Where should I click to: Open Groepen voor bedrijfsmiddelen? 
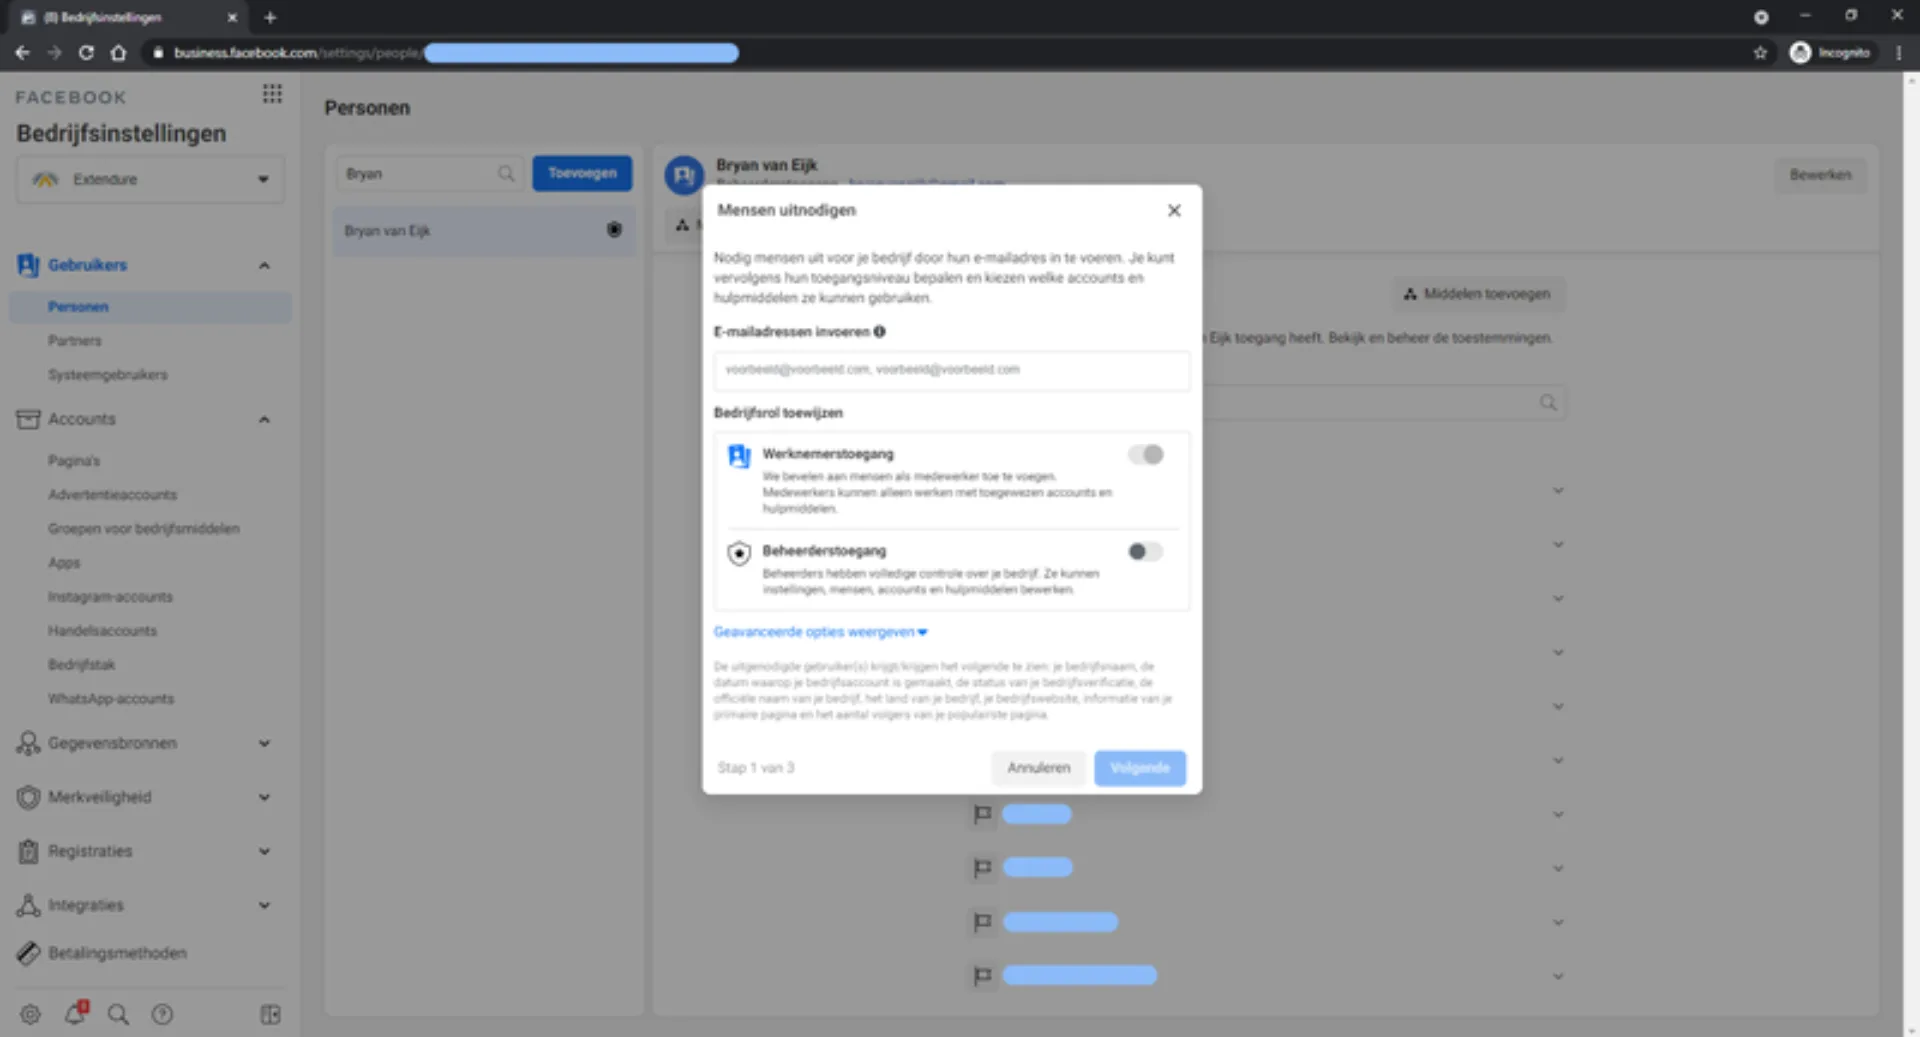click(144, 529)
